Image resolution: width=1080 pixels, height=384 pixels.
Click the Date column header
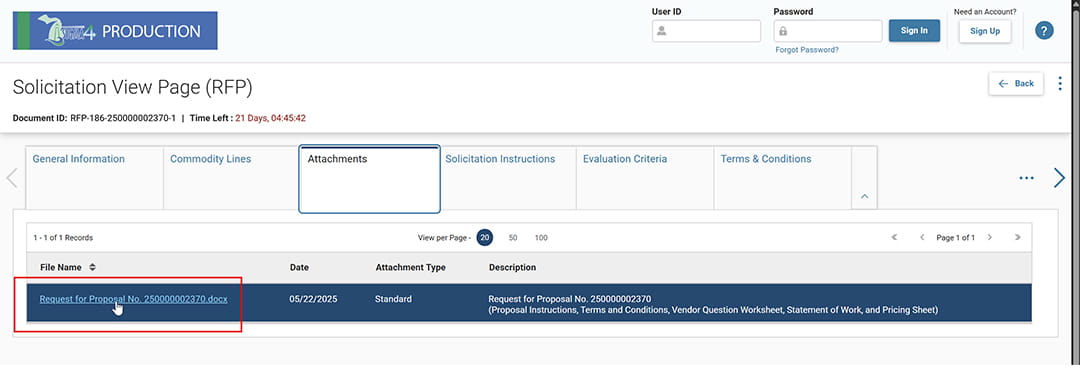pyautogui.click(x=299, y=267)
